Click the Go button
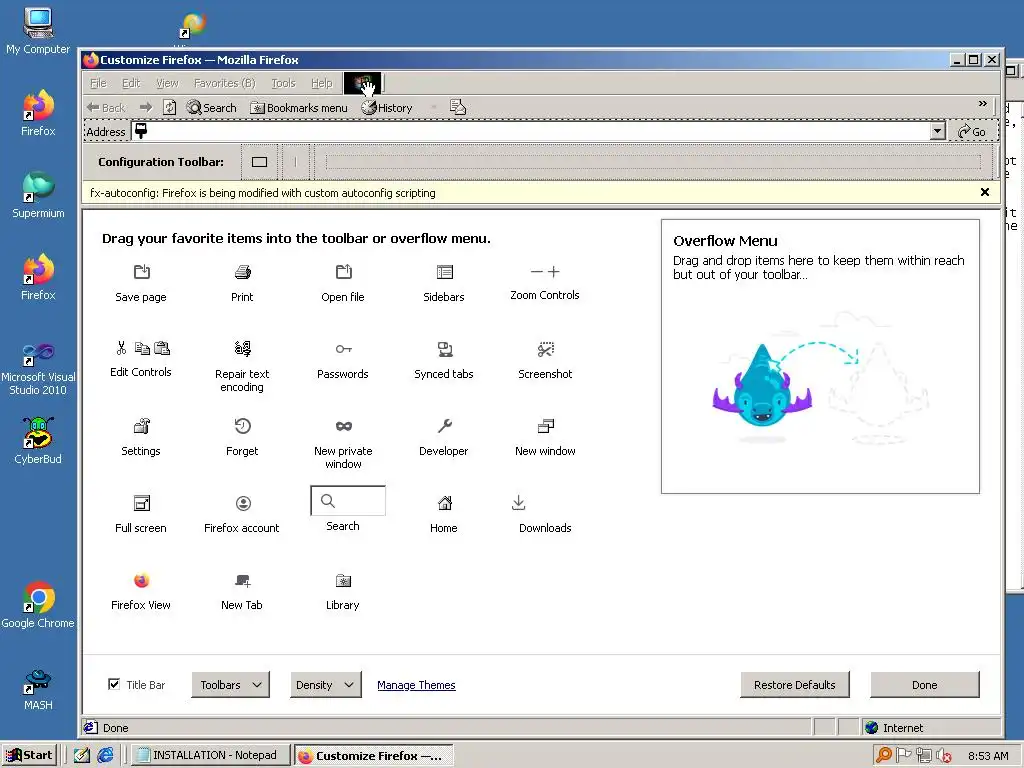This screenshot has height=768, width=1024. 972,131
